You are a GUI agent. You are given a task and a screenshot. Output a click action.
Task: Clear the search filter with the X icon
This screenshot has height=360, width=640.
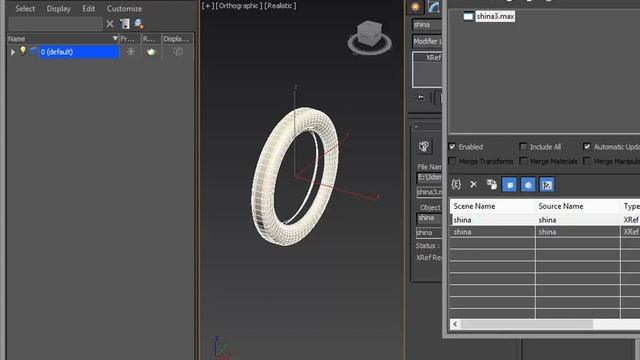coord(110,24)
